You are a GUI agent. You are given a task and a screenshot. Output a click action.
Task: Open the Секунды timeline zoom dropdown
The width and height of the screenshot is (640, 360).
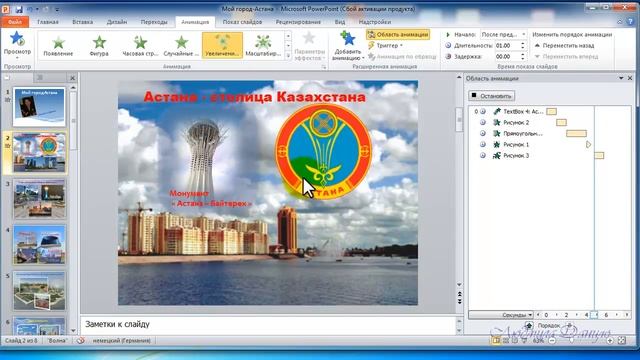502,315
